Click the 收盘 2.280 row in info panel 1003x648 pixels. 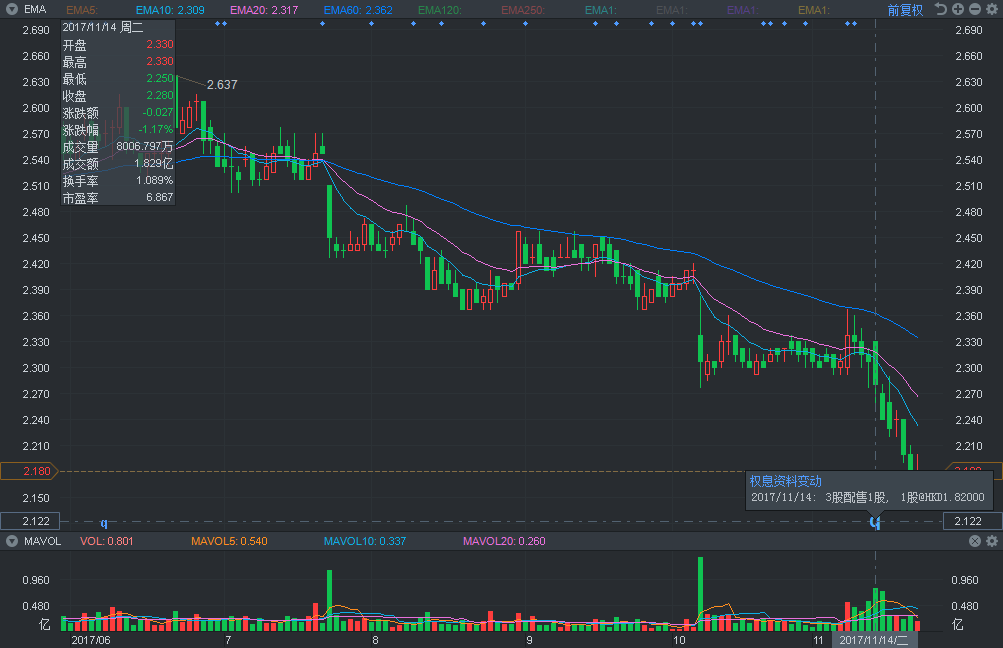point(118,96)
